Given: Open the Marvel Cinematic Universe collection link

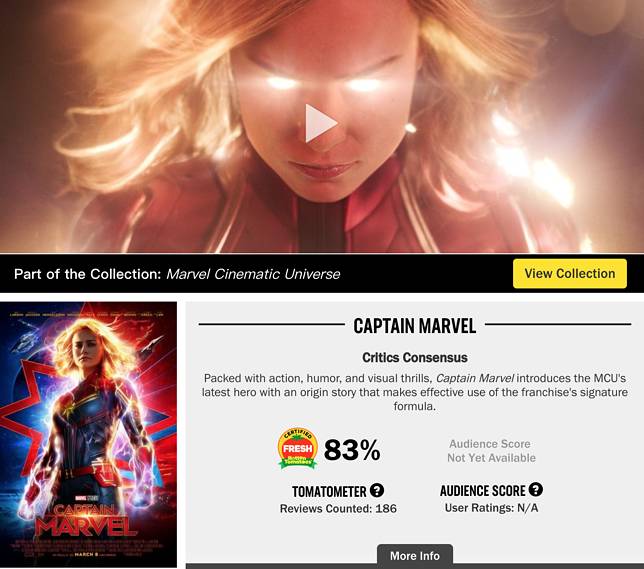Looking at the screenshot, I should pyautogui.click(x=253, y=274).
